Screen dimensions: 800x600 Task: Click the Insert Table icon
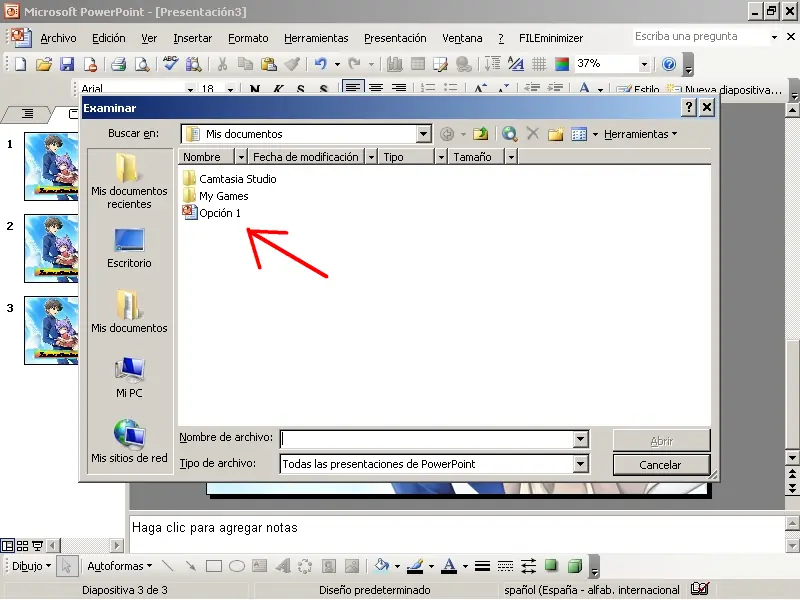[417, 64]
